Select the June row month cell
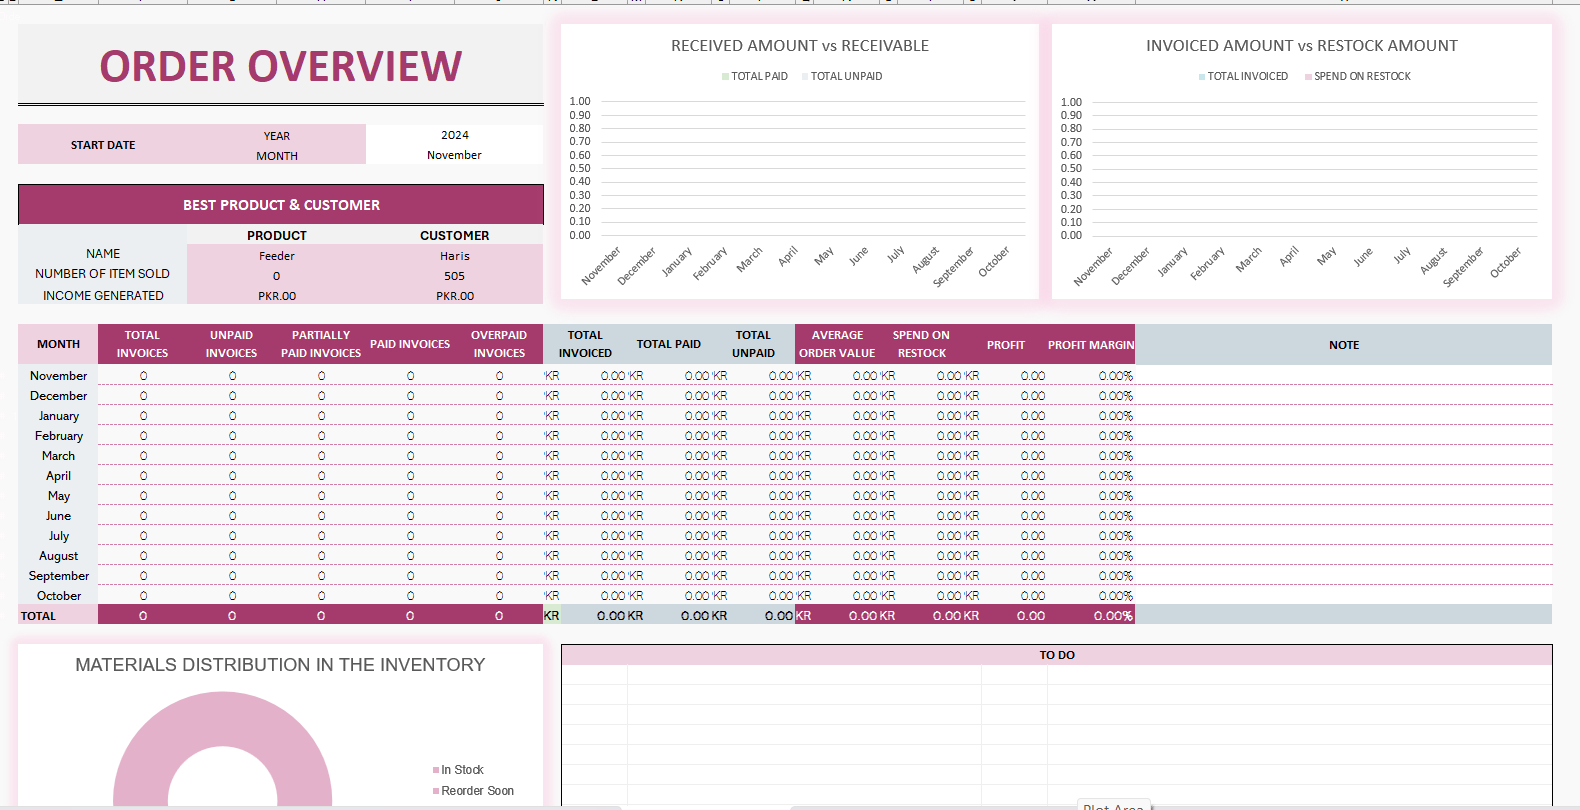Image resolution: width=1580 pixels, height=810 pixels. 58,516
